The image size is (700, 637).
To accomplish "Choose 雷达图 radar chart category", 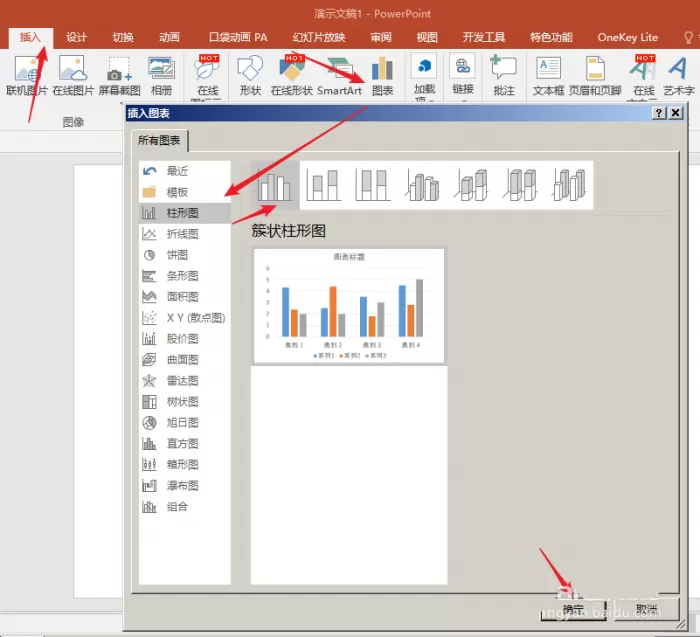I will click(185, 381).
